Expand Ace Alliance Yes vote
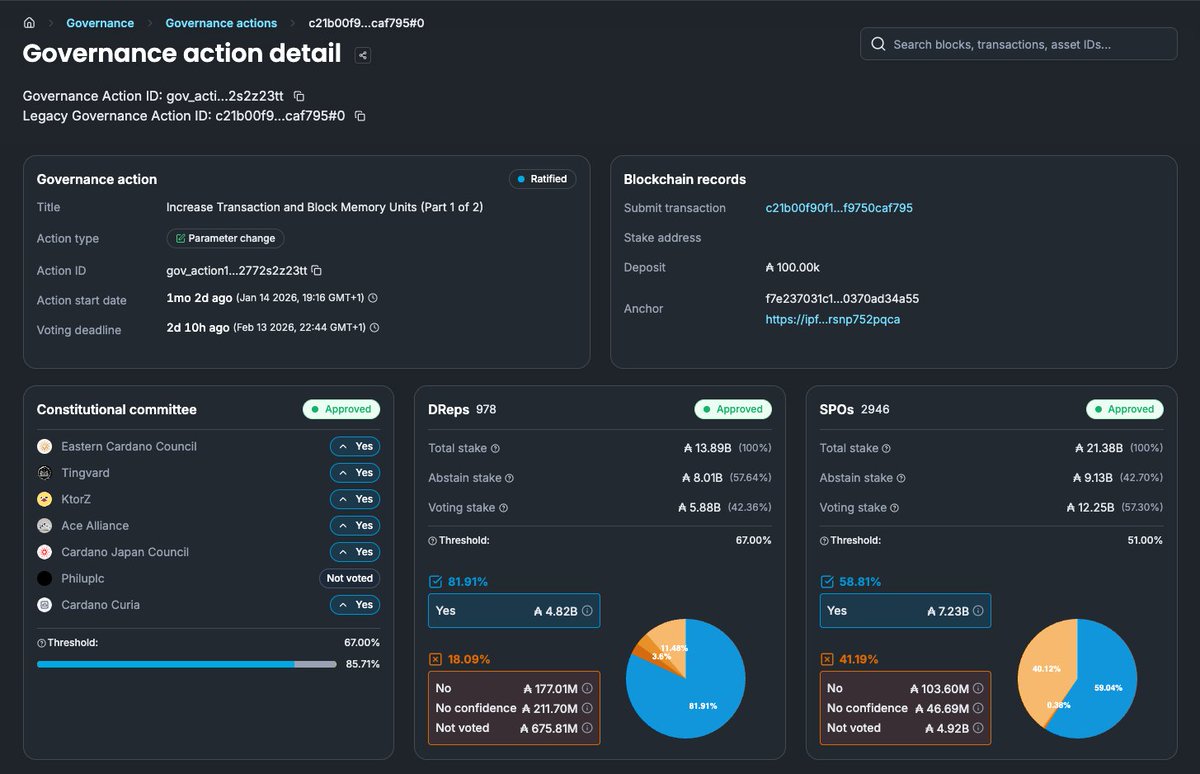 [x=355, y=525]
